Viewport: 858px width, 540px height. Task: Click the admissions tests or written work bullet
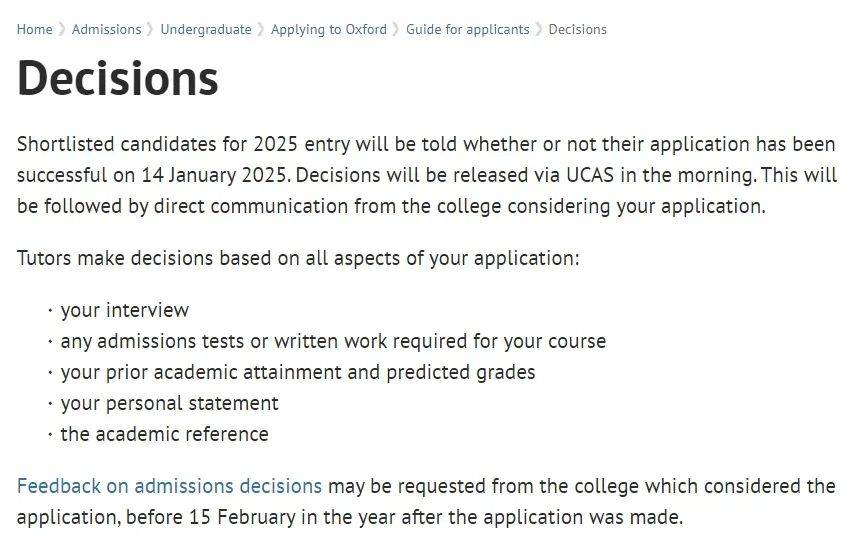(333, 341)
